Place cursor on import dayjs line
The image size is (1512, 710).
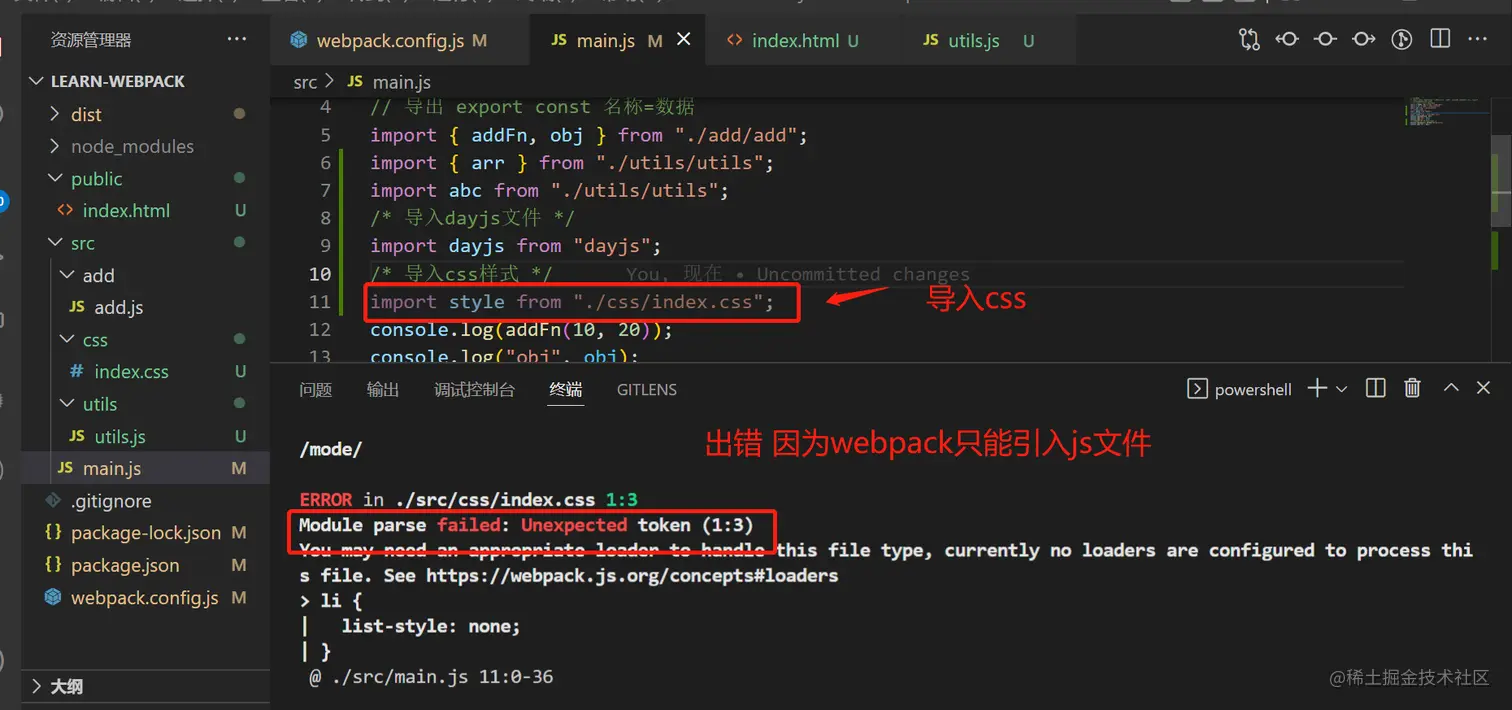click(x=515, y=246)
